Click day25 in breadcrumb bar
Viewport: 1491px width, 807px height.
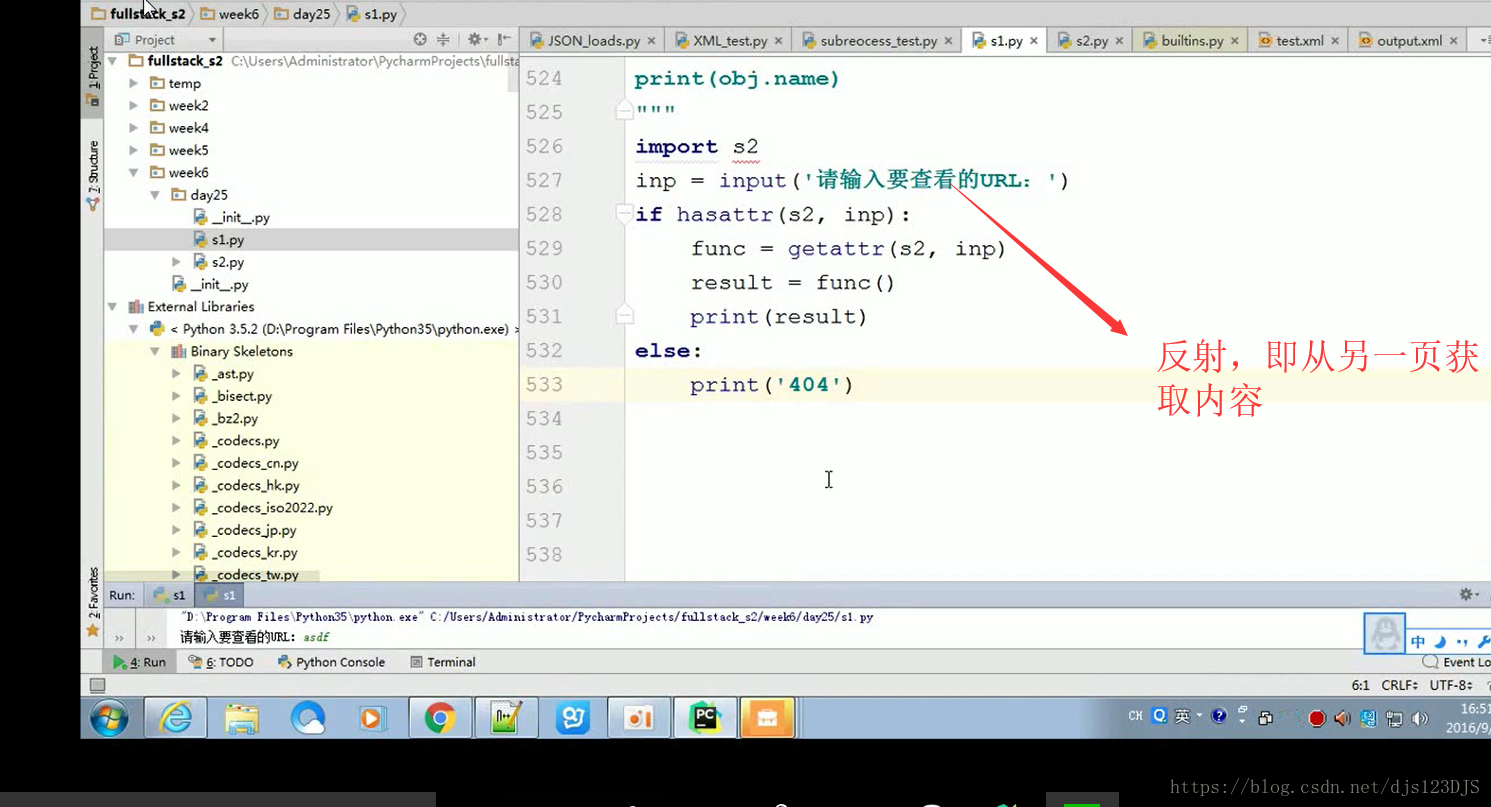pos(302,14)
